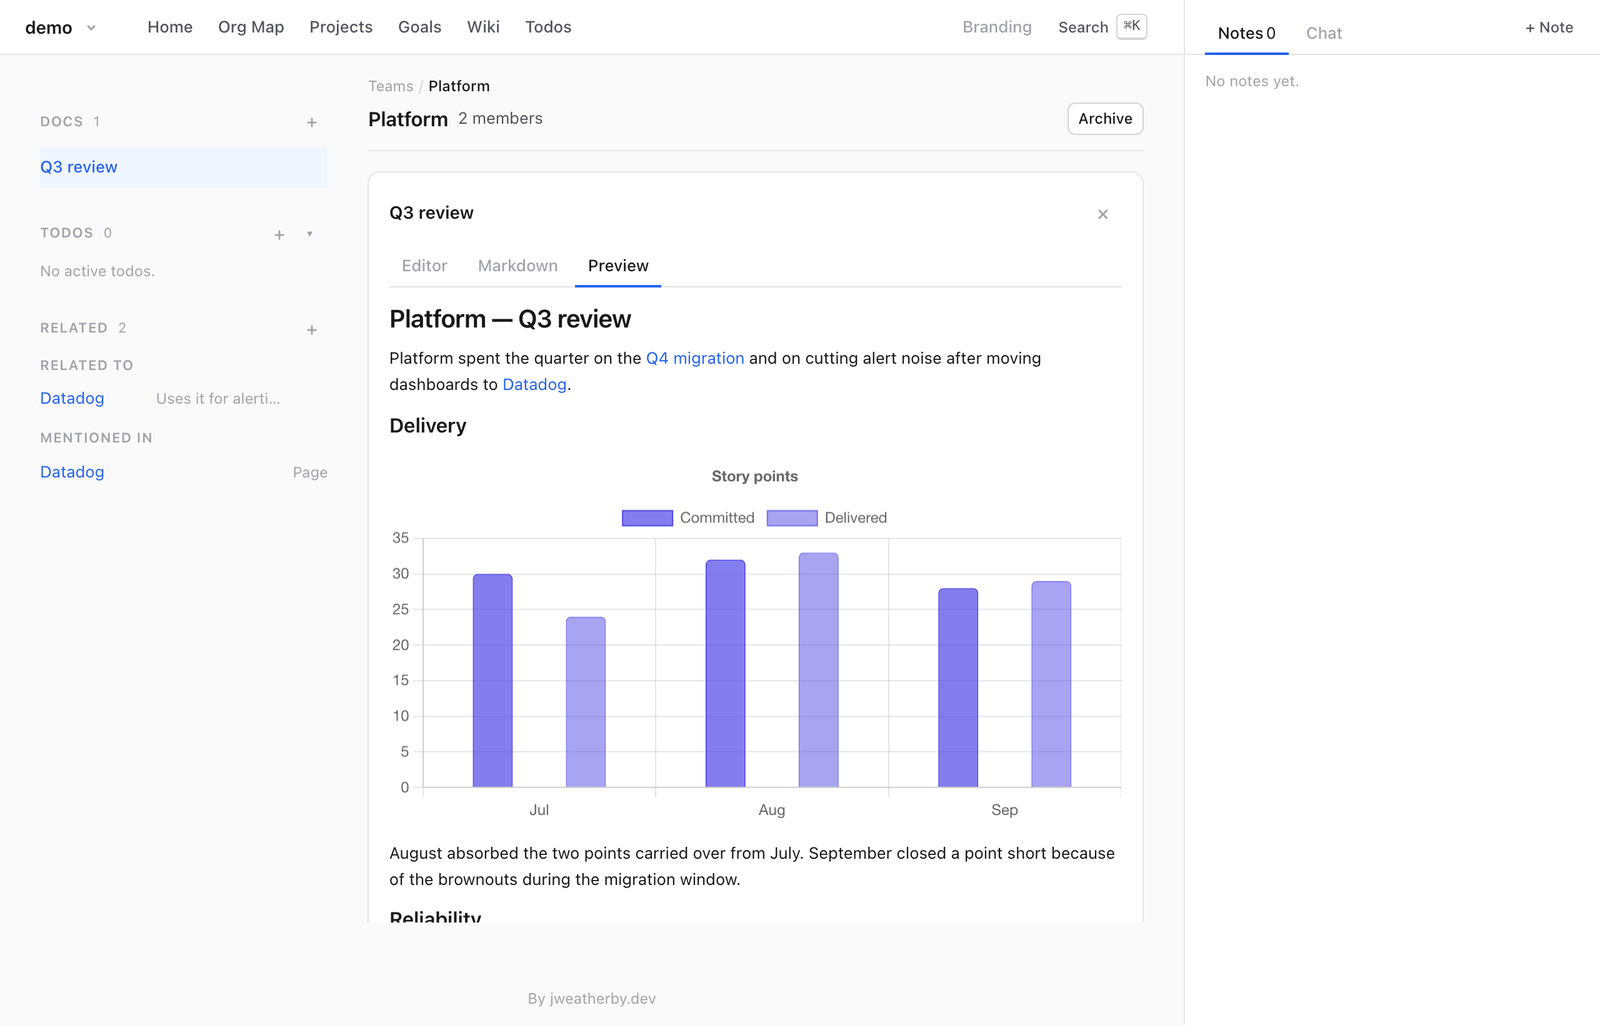Open the demo workspace switcher
The width and height of the screenshot is (1600, 1025).
tap(60, 28)
